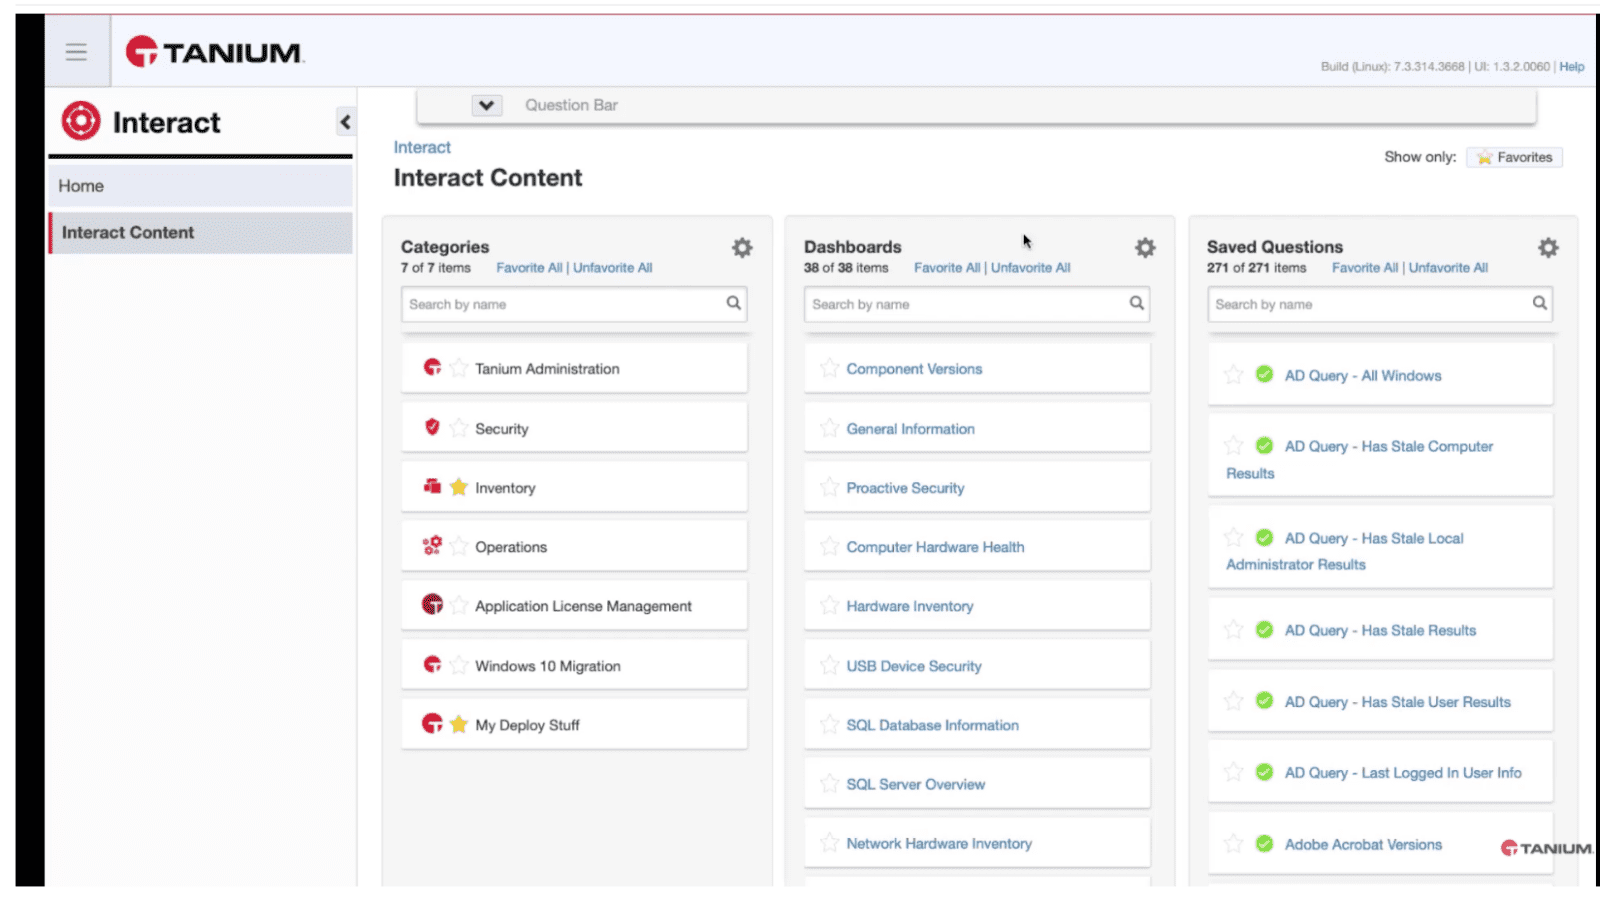This screenshot has height=900, width=1600.
Task: Click green check icon for AD Query - Has Stale Computer Results
Action: click(x=1264, y=445)
